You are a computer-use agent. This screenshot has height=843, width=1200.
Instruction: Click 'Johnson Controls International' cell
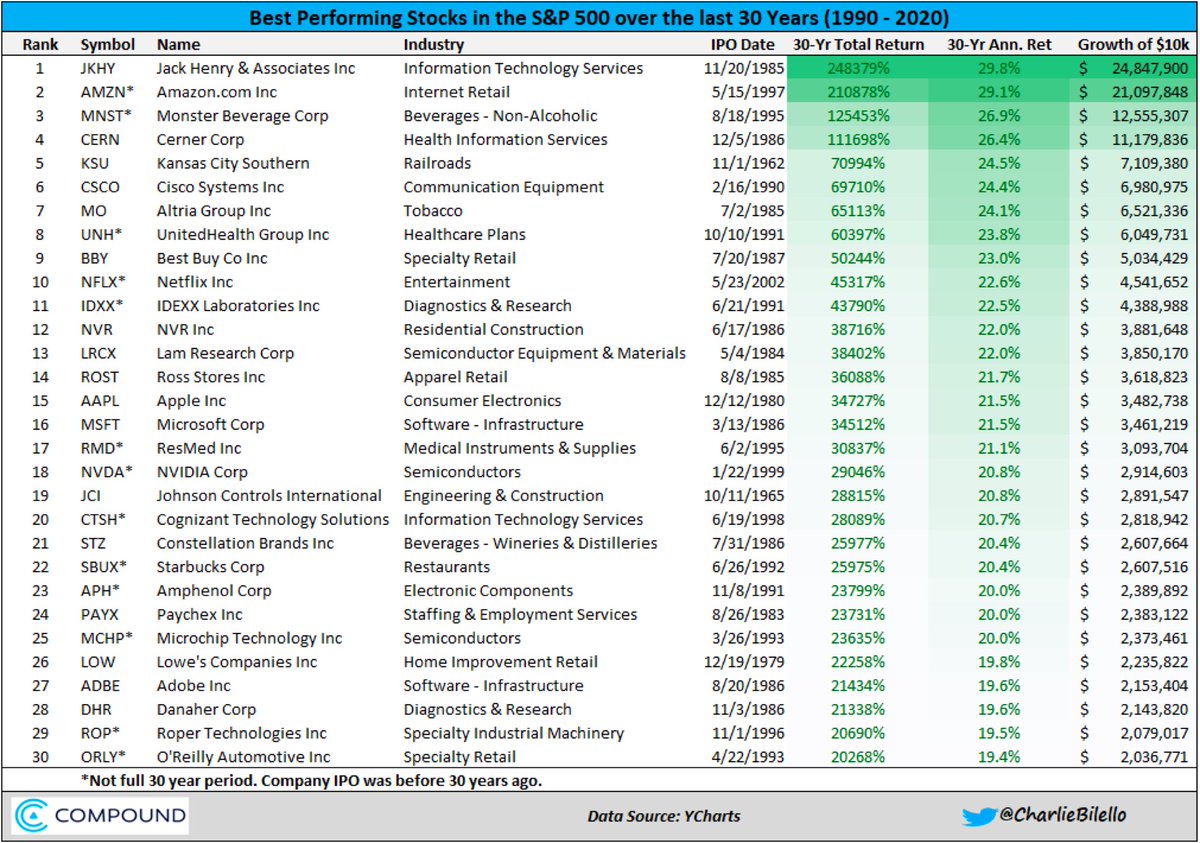[x=269, y=496]
